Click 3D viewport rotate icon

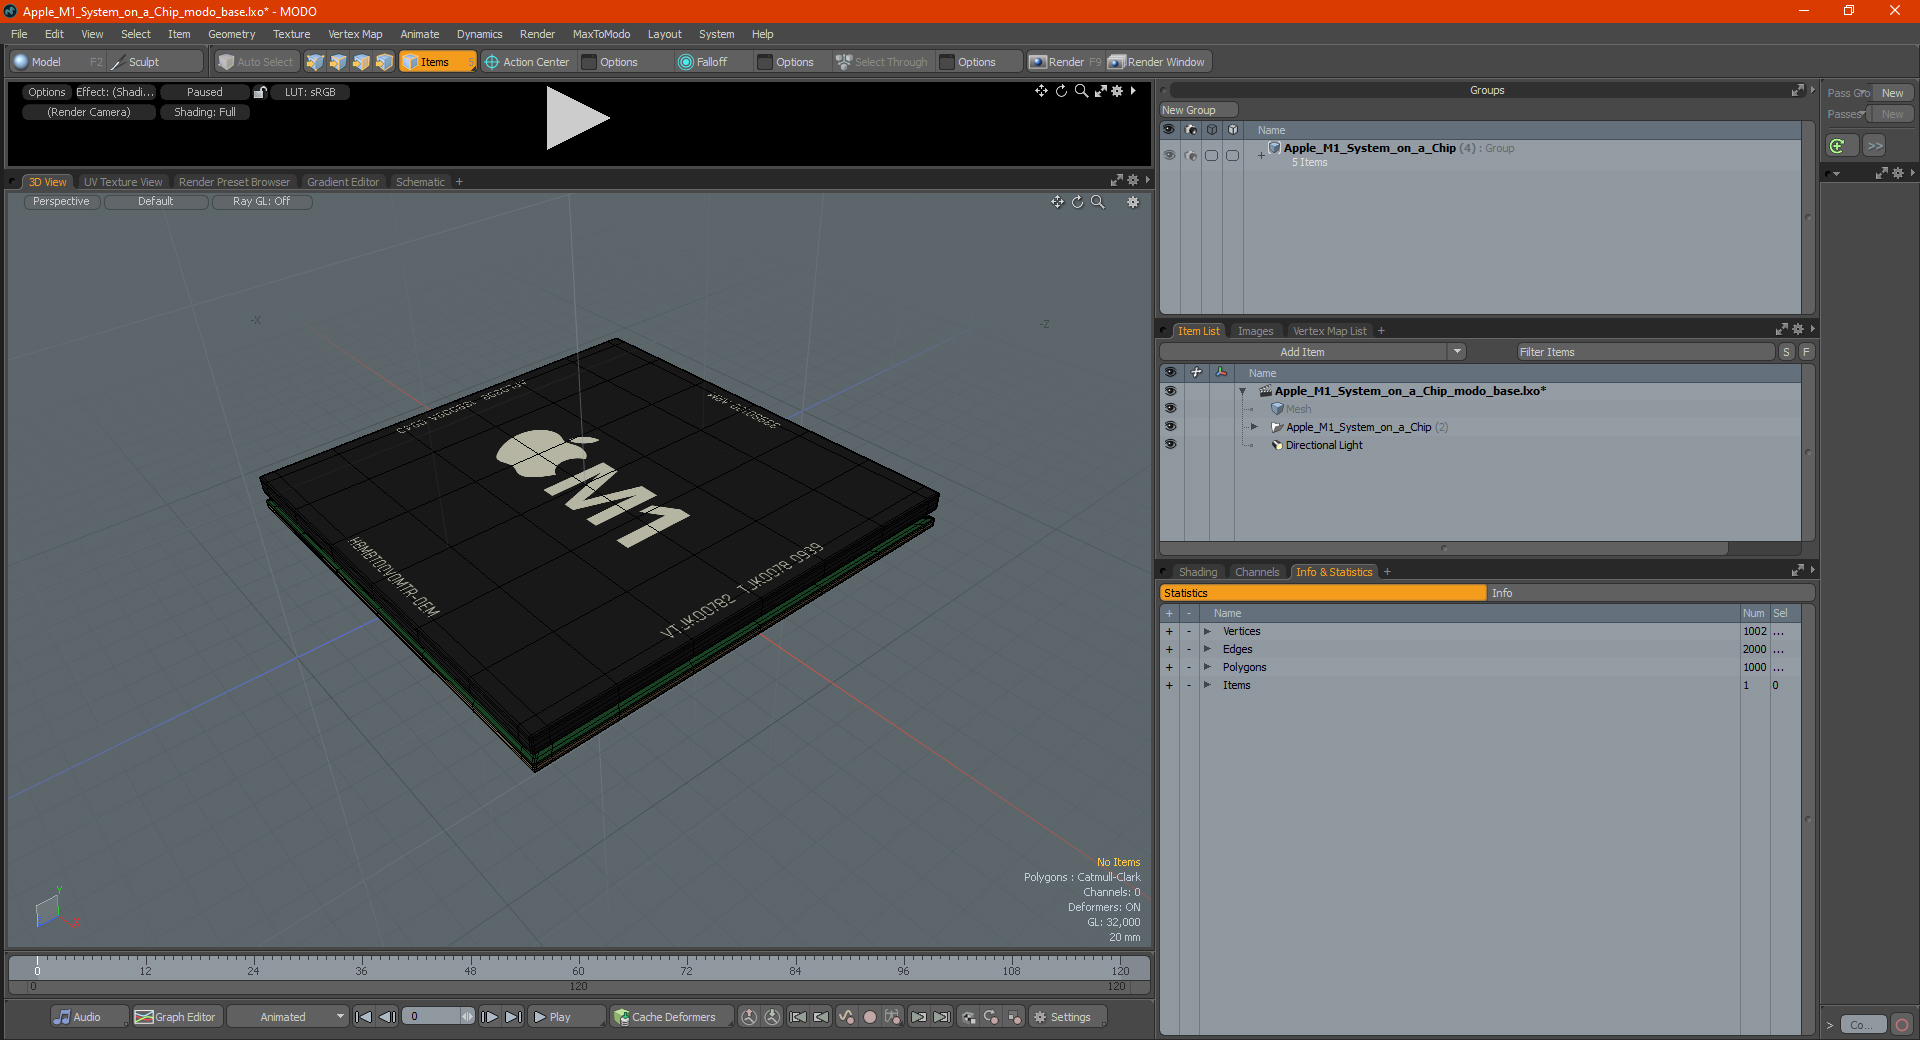[1077, 202]
